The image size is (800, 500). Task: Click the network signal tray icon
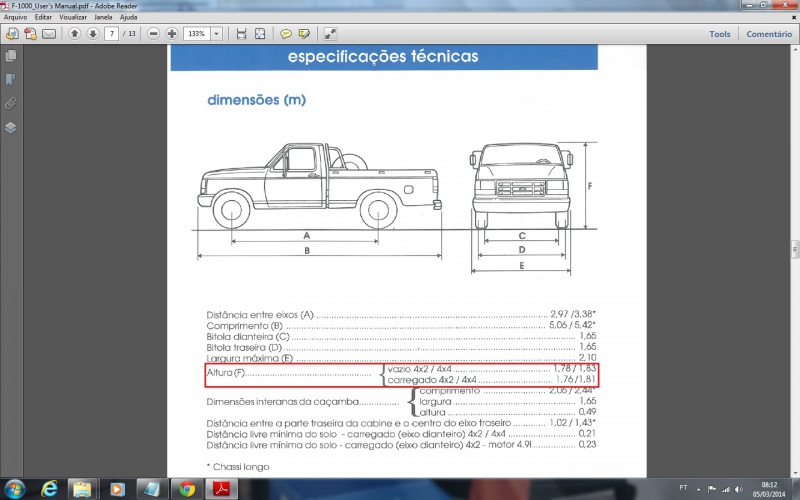(x=725, y=489)
